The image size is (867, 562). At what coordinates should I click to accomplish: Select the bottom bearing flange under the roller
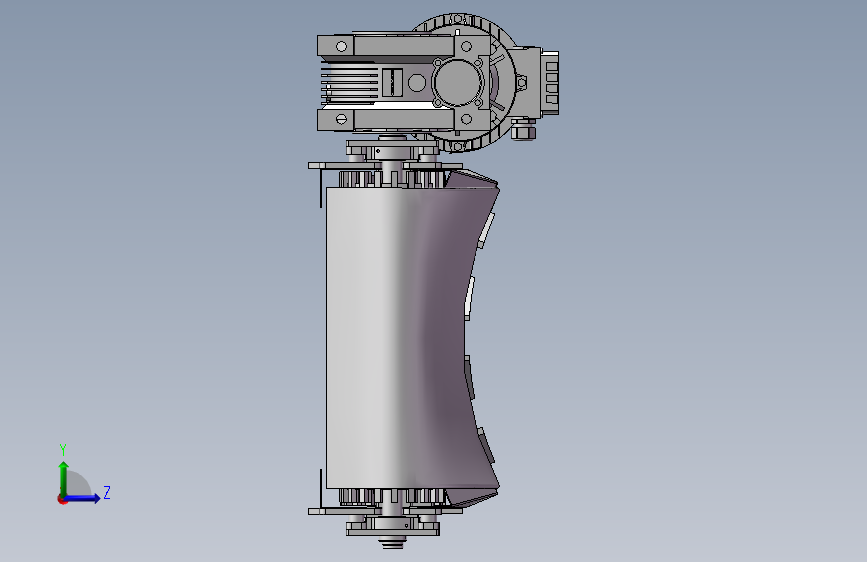[x=393, y=525]
